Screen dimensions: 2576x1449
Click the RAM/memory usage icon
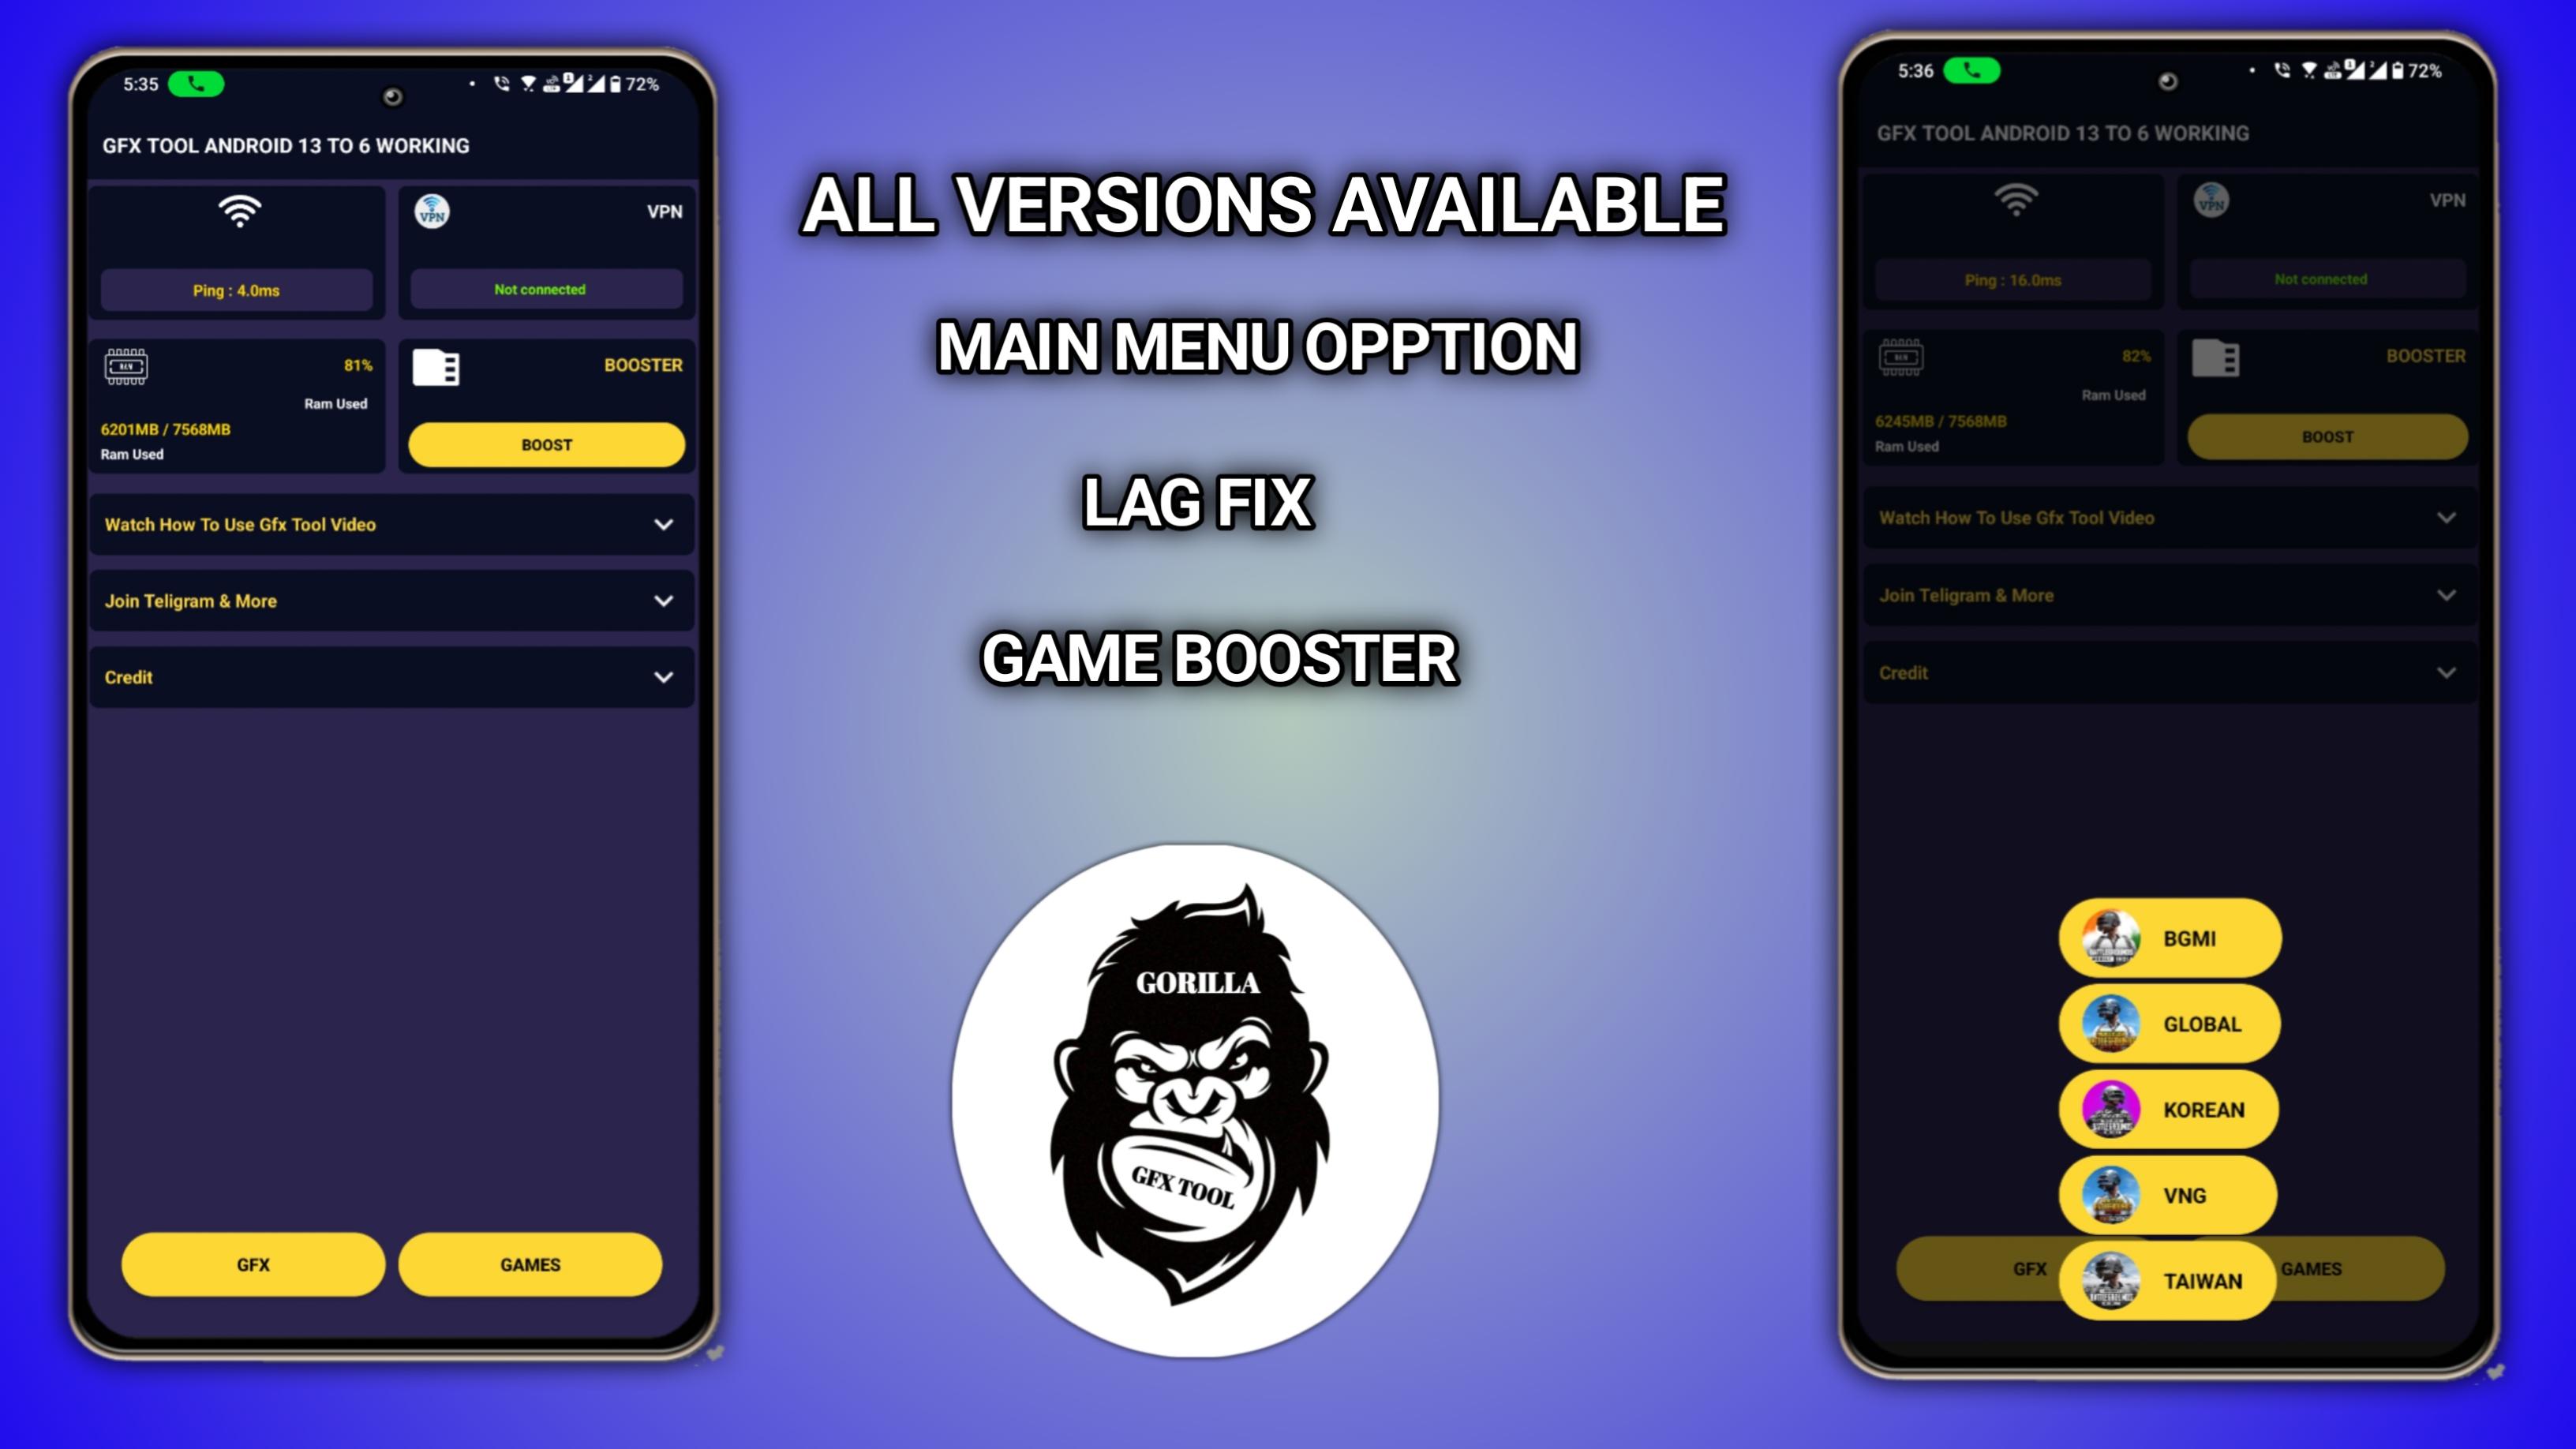pos(125,363)
